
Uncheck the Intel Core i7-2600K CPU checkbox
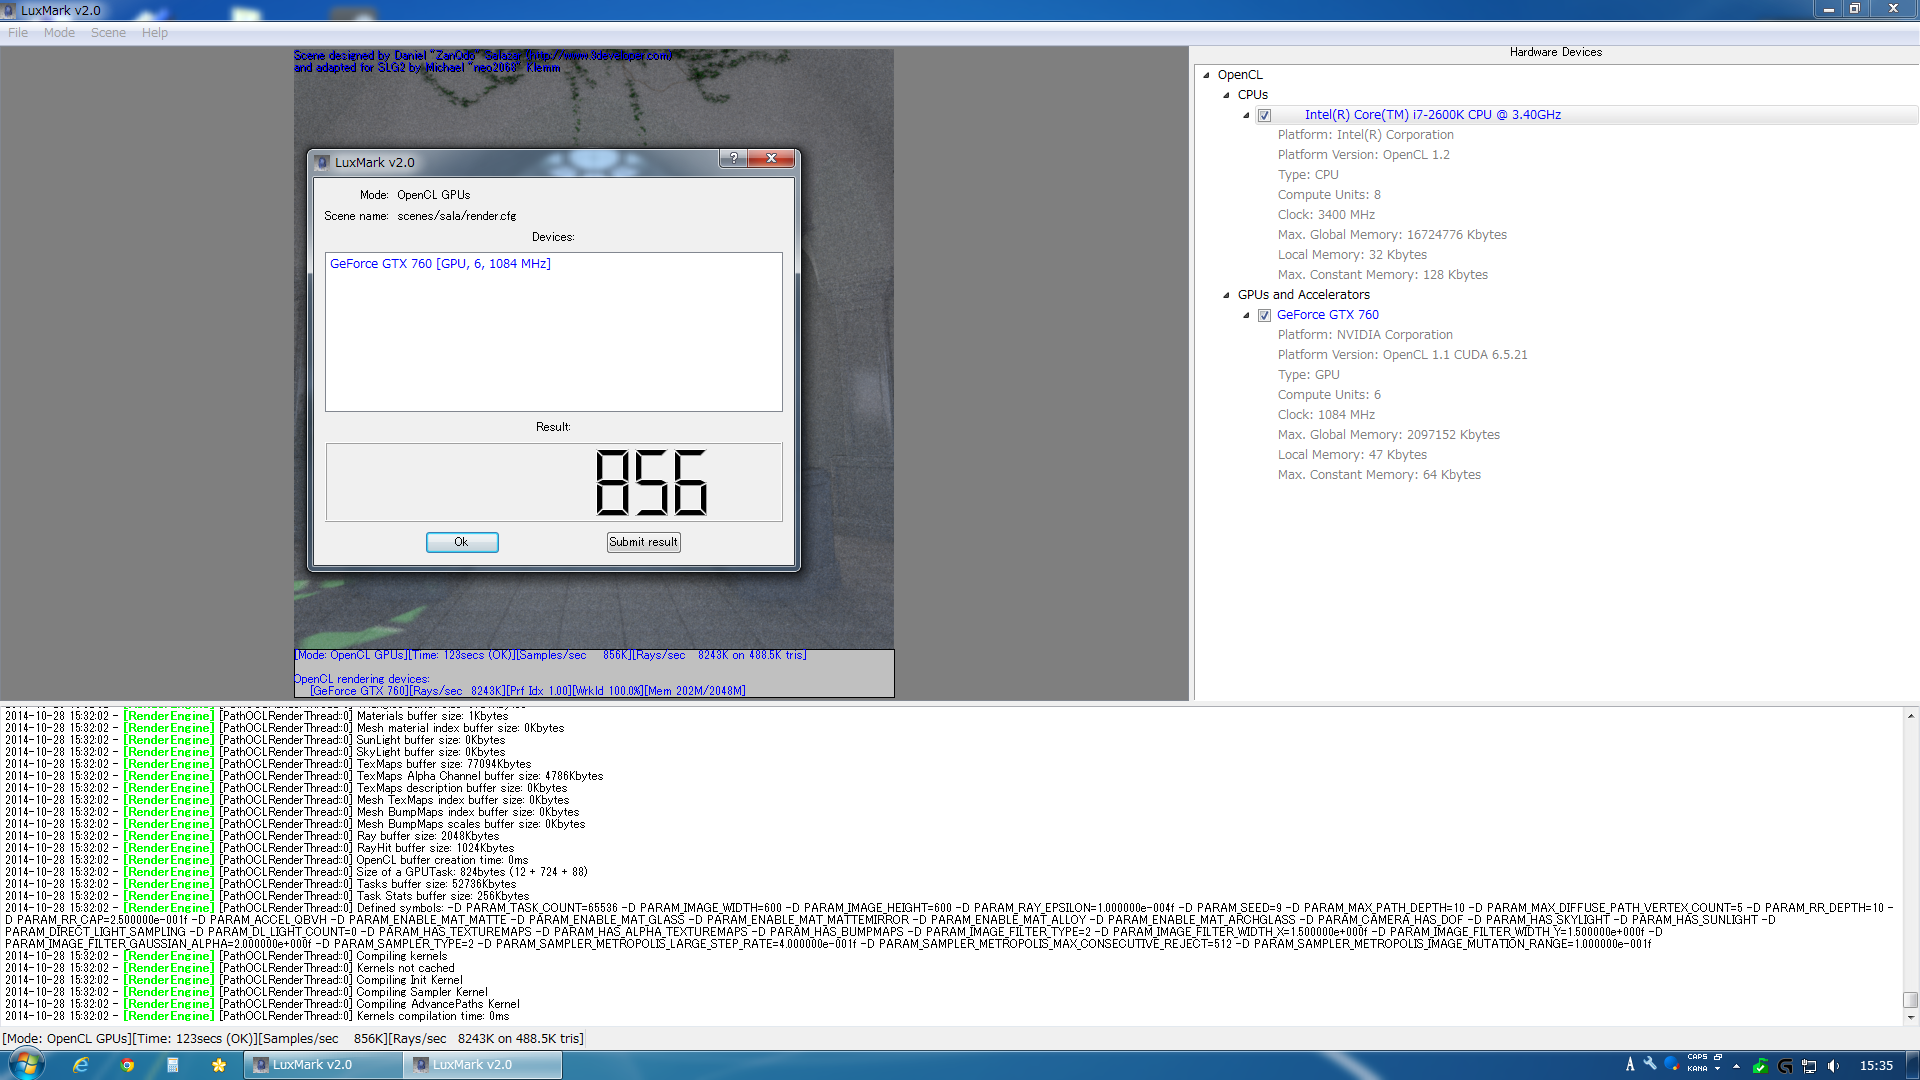click(x=1264, y=116)
